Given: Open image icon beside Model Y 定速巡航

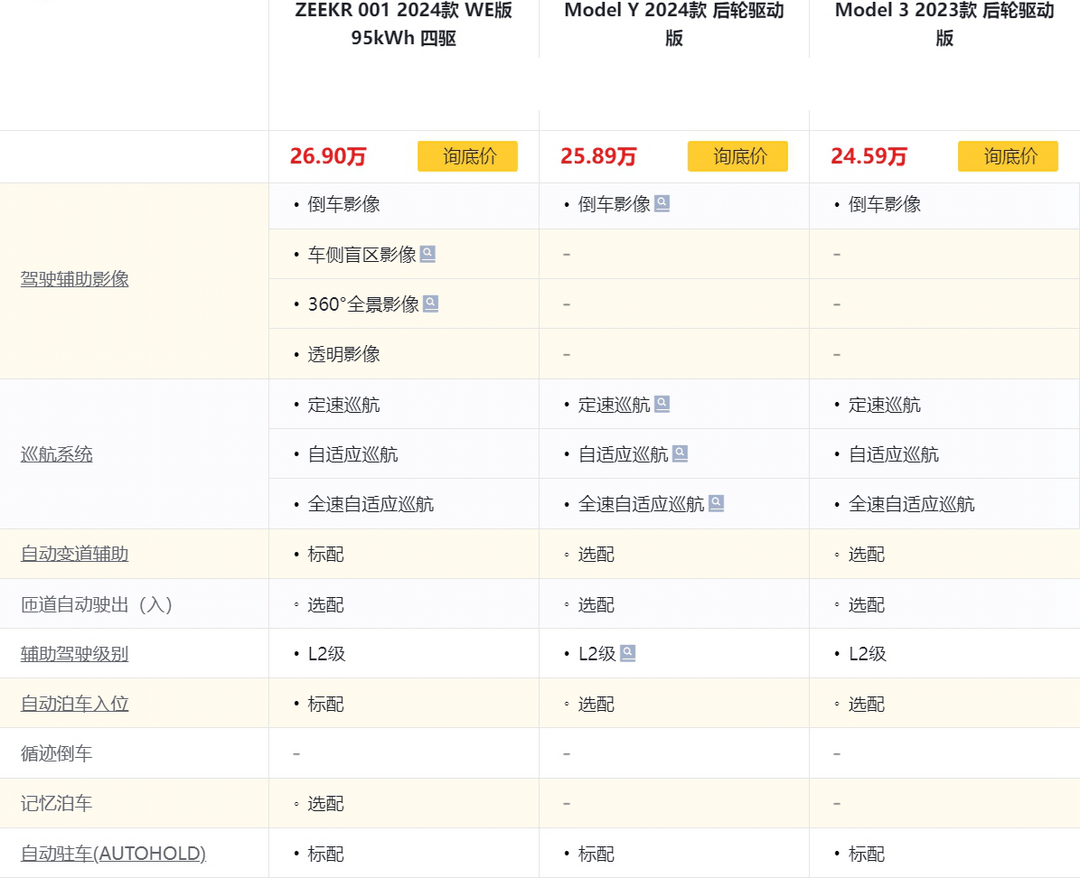Looking at the screenshot, I should click(x=662, y=404).
